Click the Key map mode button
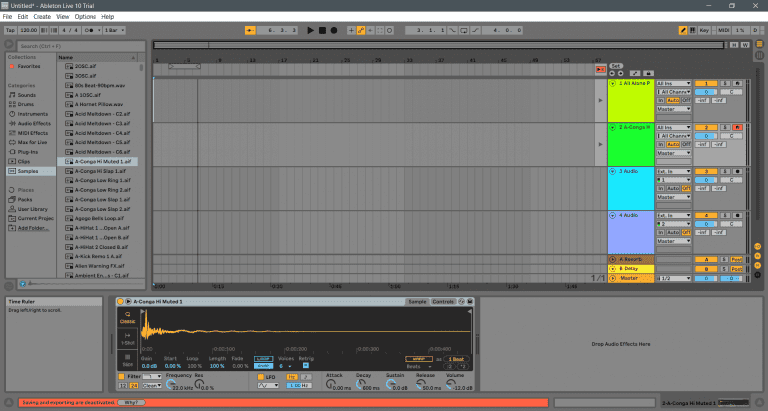The width and height of the screenshot is (768, 411). tap(704, 30)
